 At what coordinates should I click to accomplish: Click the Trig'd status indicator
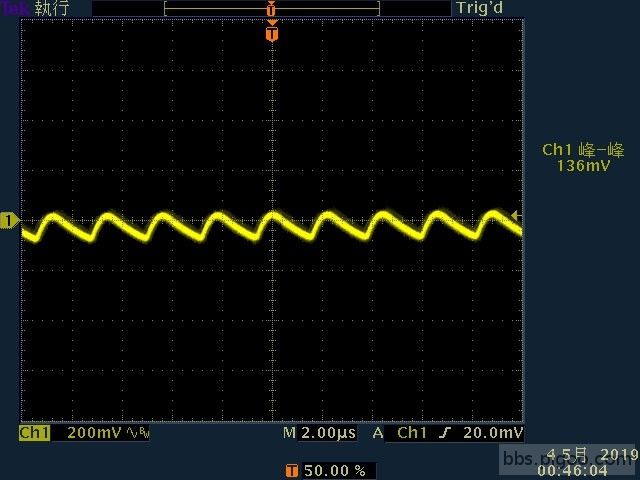click(479, 8)
